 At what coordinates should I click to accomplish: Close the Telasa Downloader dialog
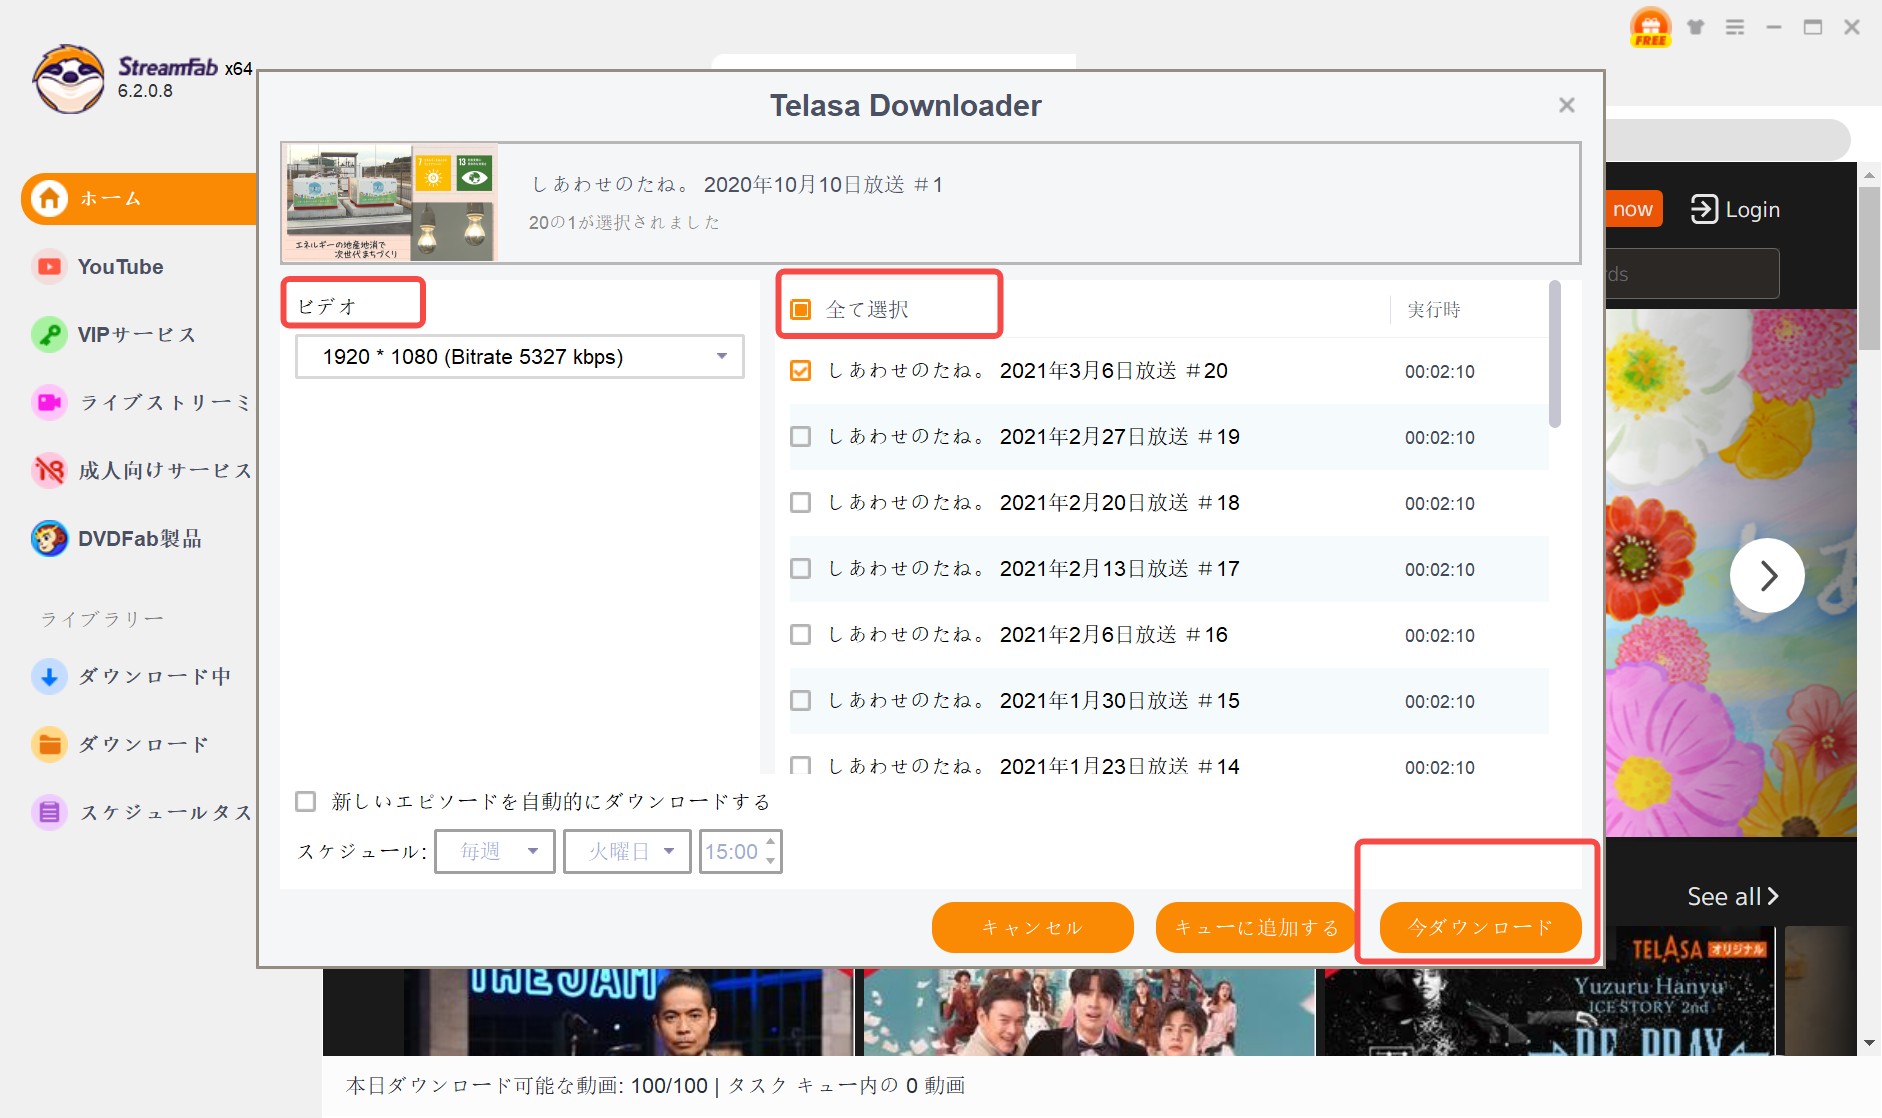pos(1567,105)
